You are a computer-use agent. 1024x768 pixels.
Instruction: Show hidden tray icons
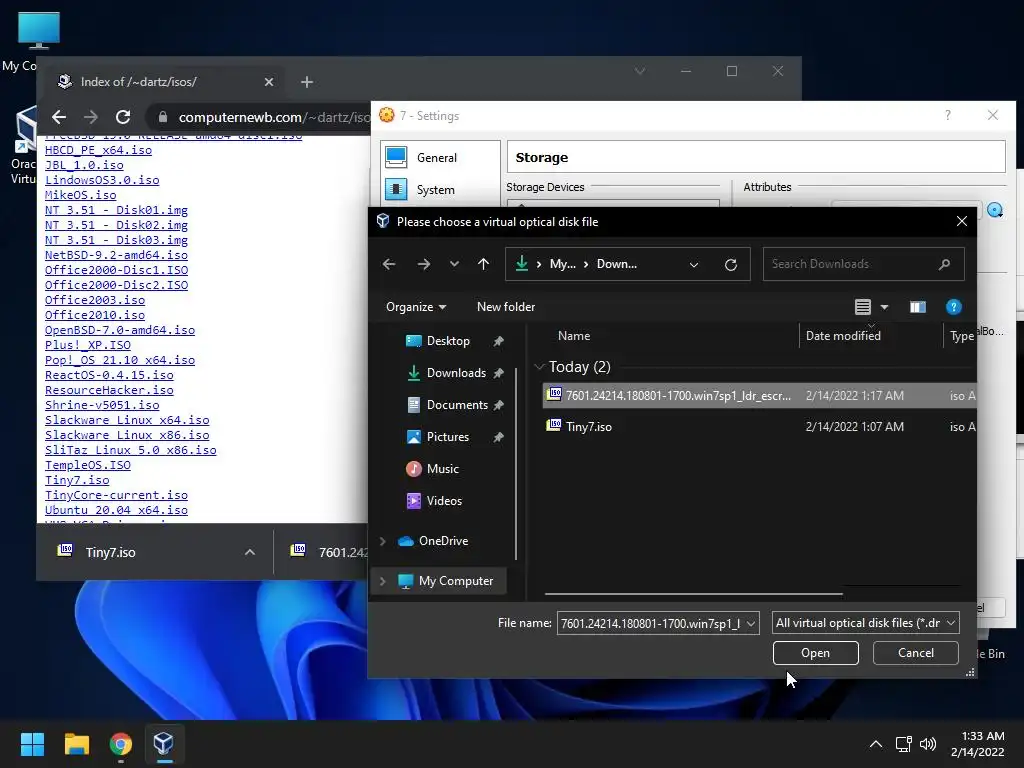876,744
